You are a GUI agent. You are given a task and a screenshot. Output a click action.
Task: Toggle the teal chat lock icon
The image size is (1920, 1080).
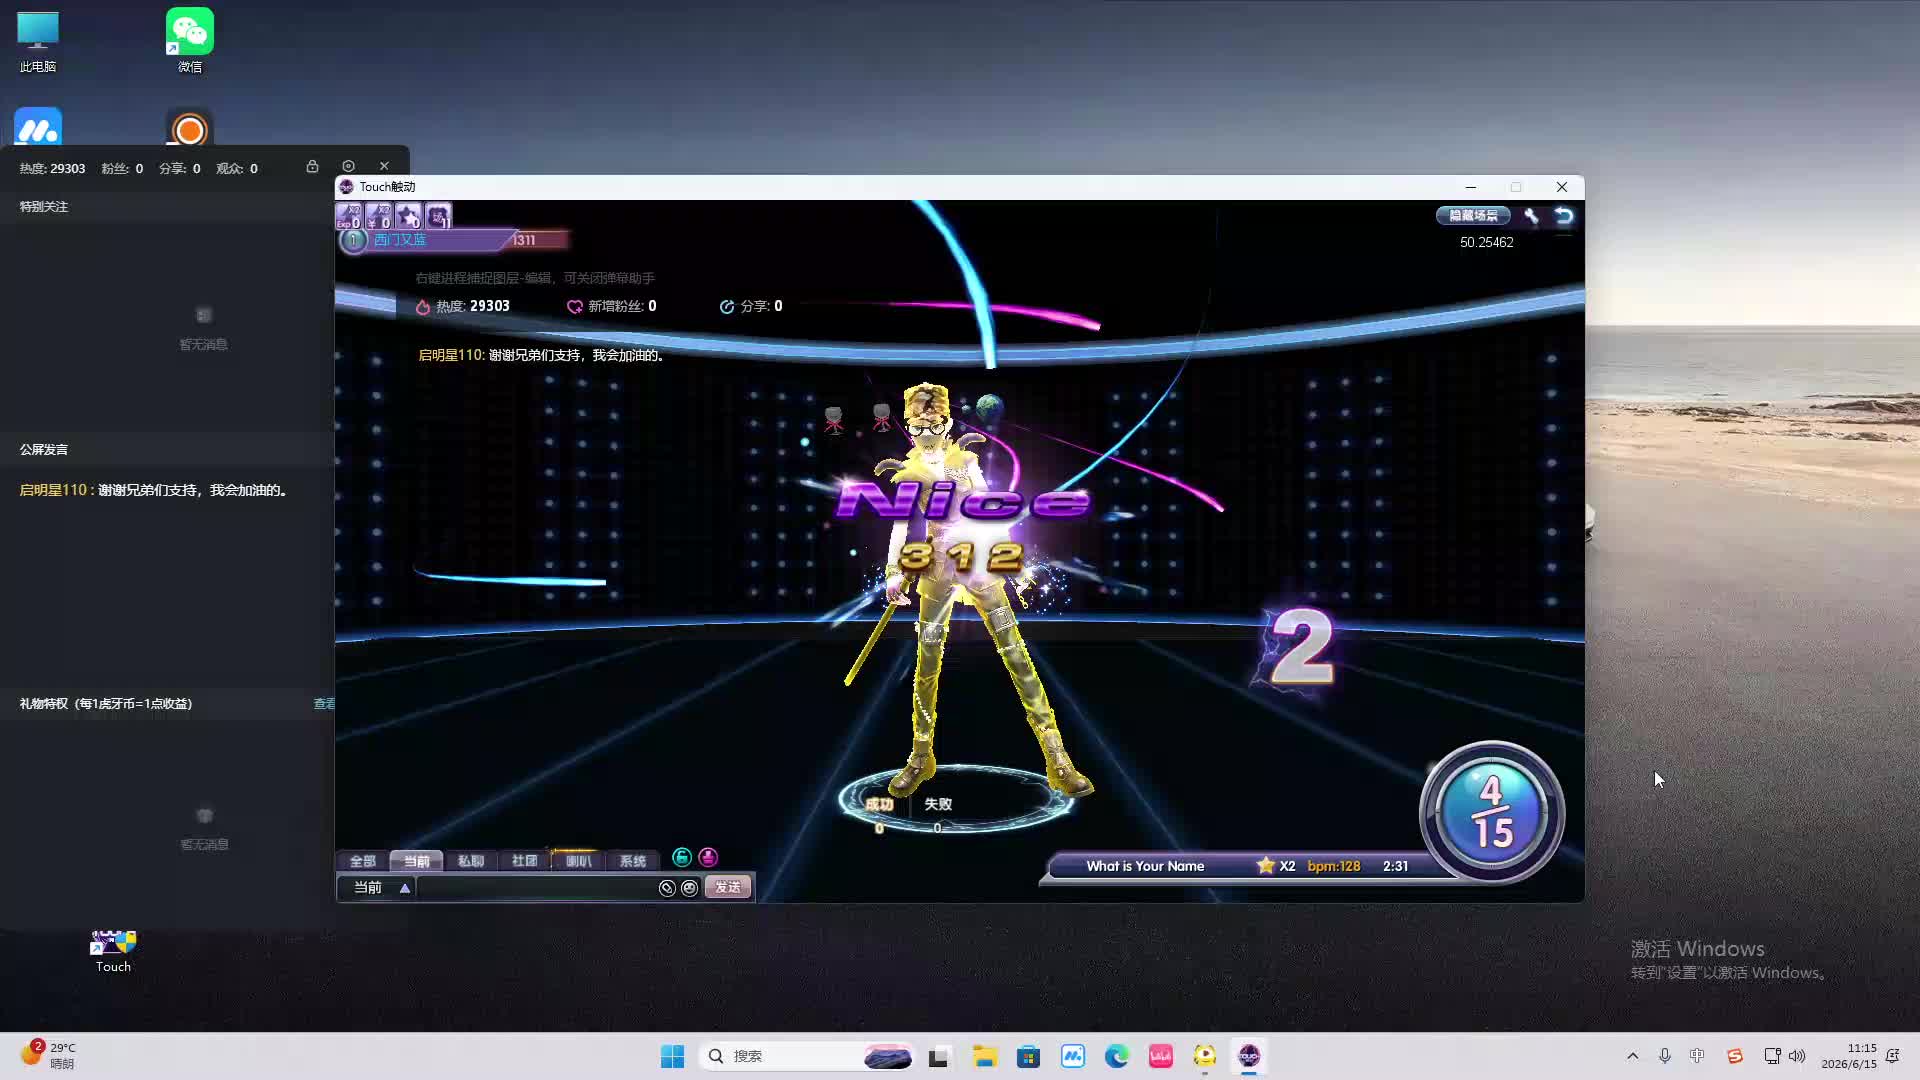[682, 857]
